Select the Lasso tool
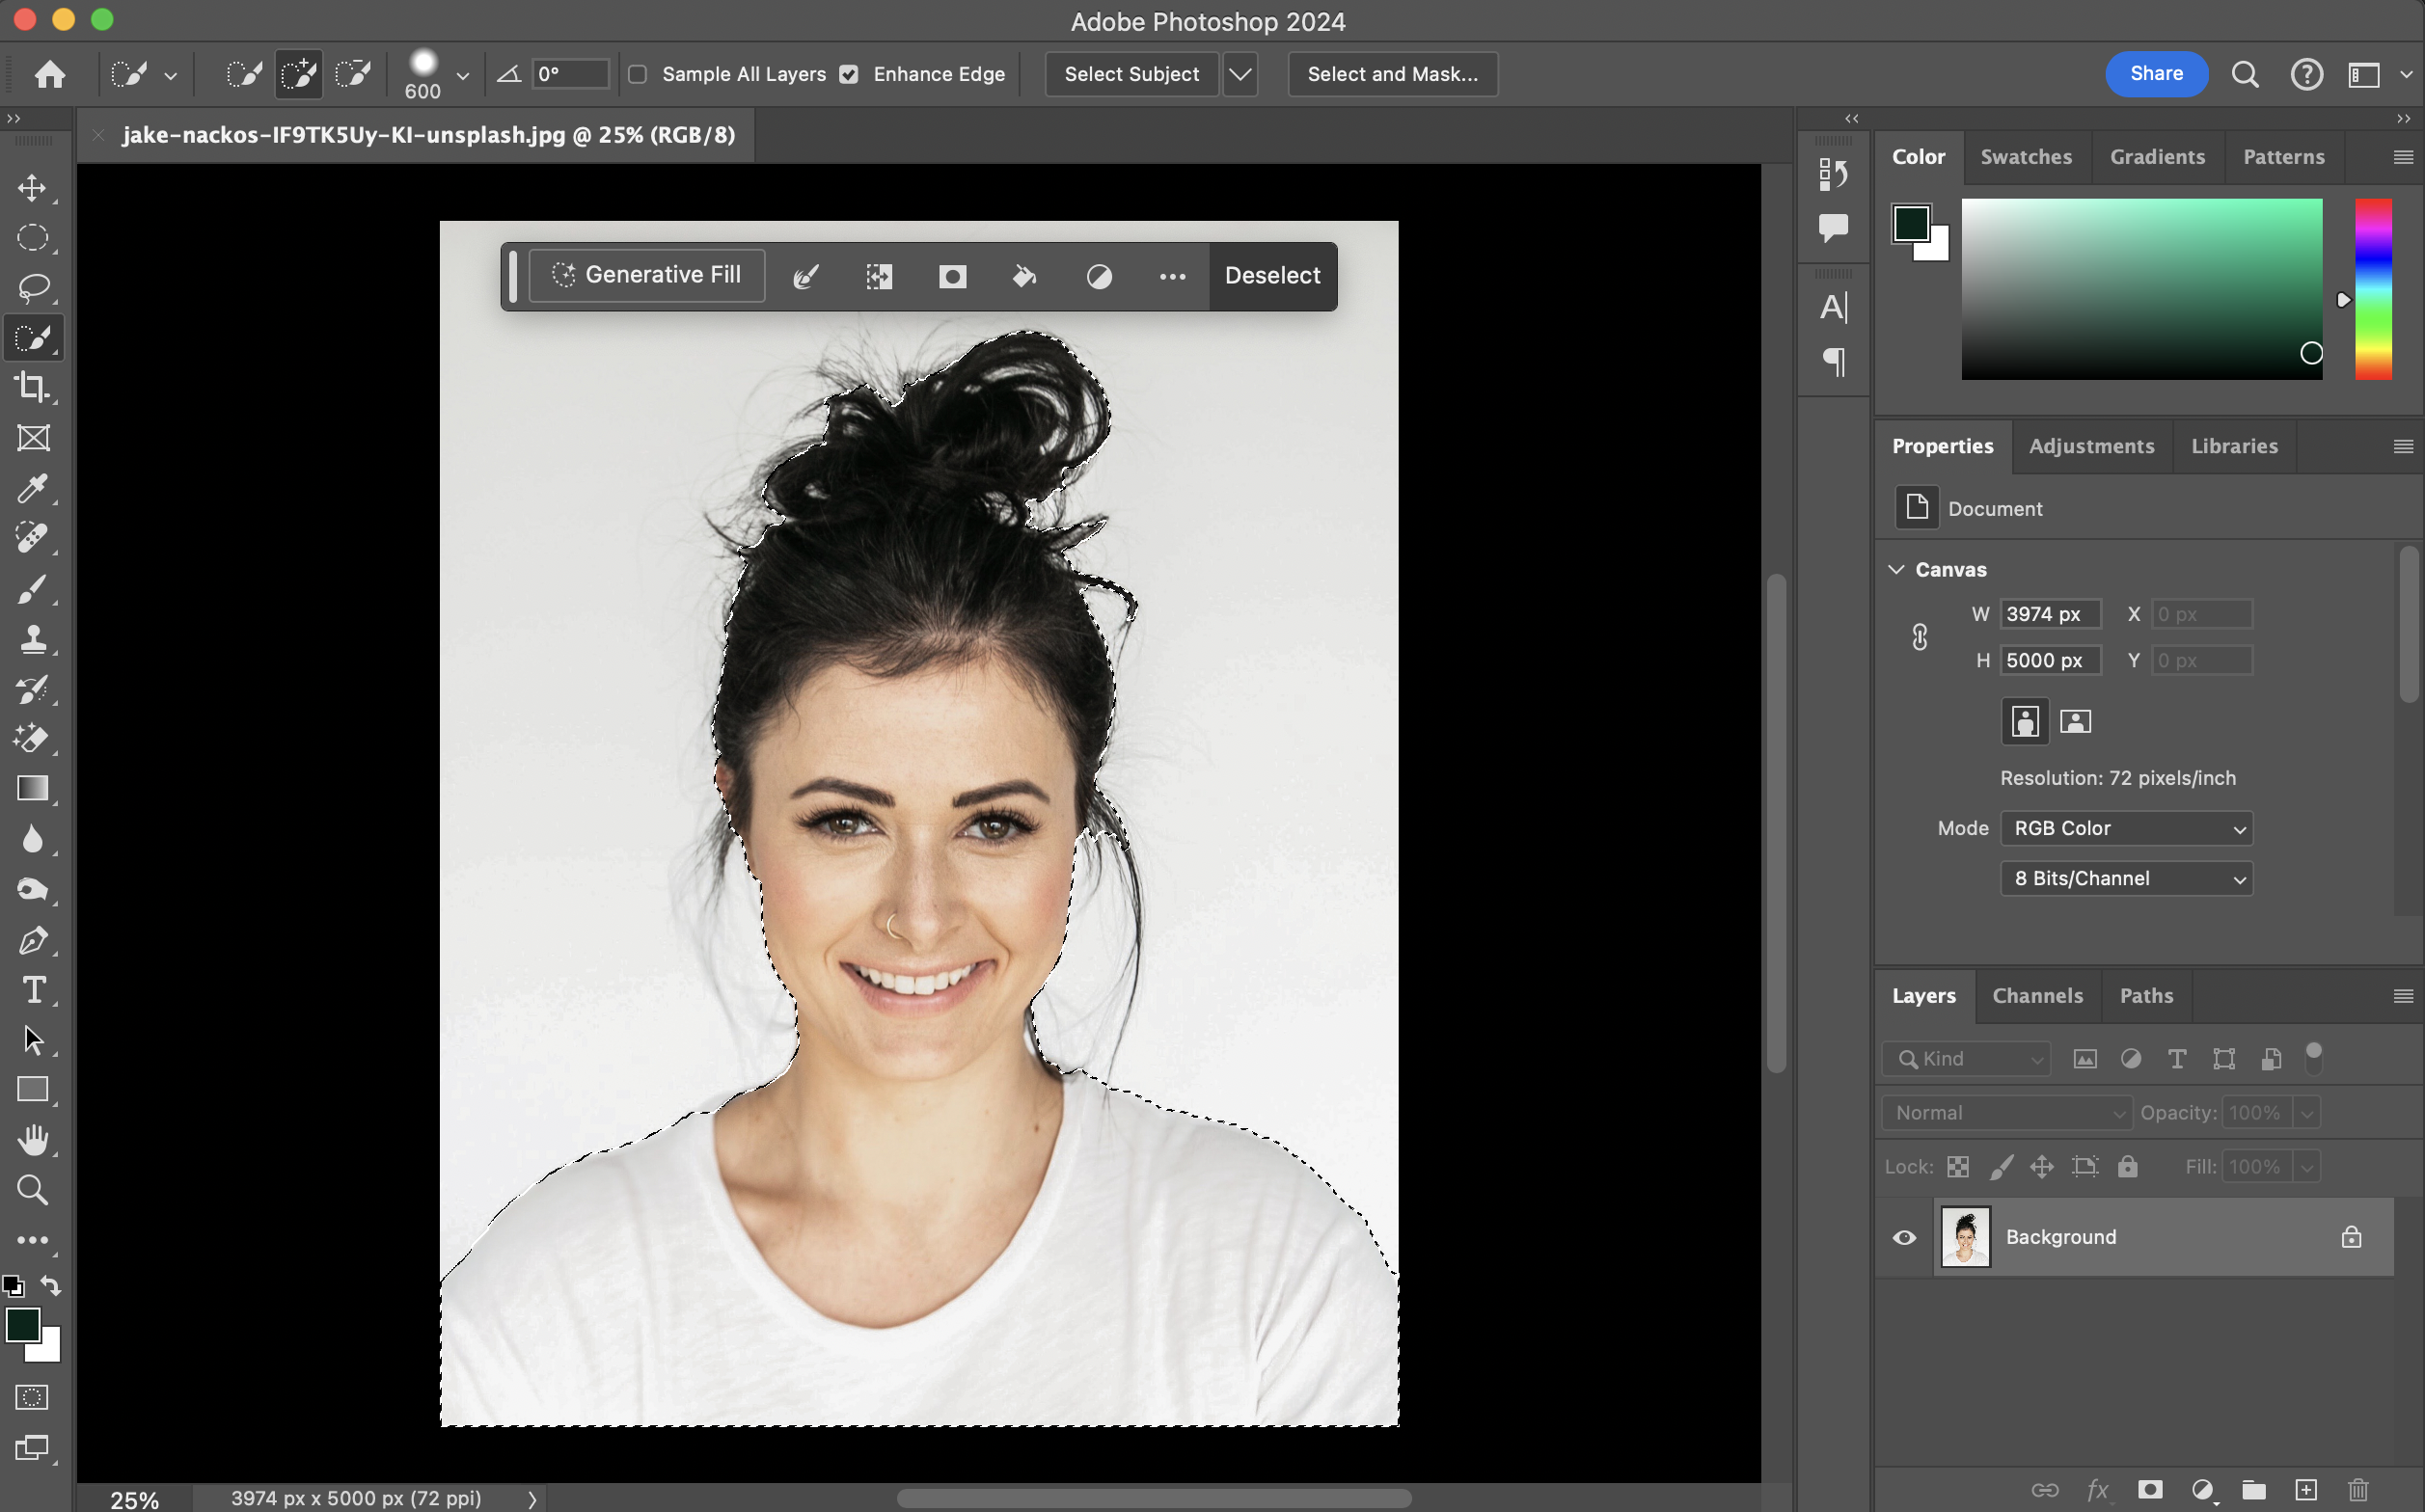 (x=33, y=288)
